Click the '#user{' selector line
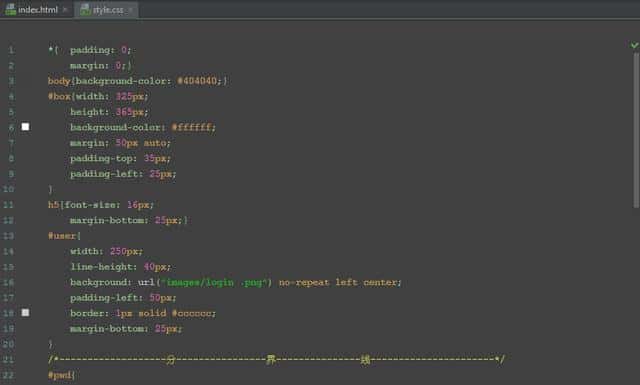 tap(64, 236)
